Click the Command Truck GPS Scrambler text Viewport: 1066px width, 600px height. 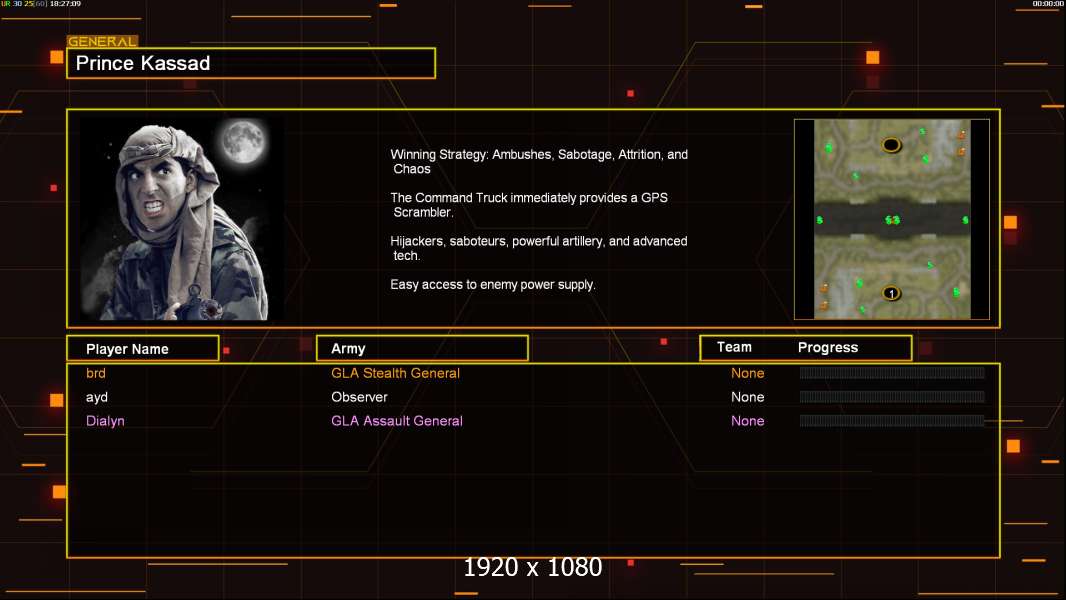point(529,205)
